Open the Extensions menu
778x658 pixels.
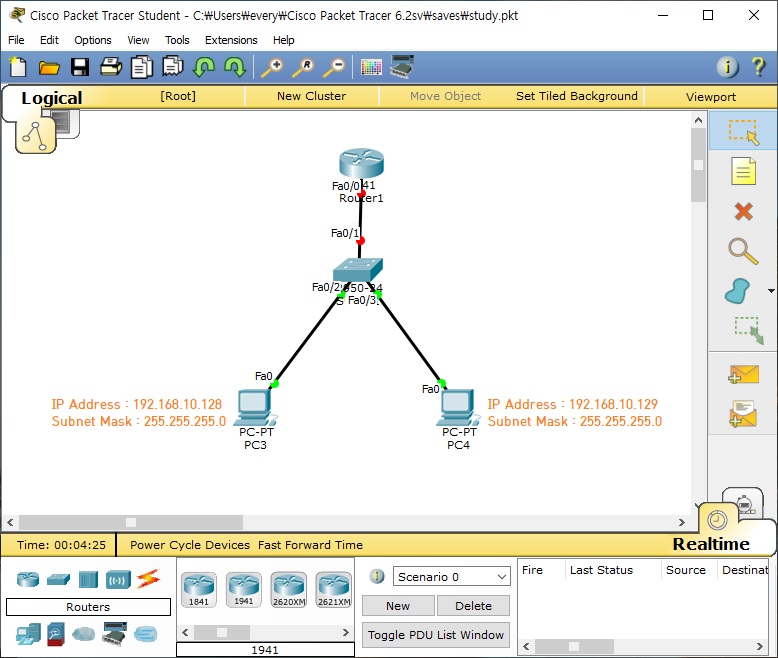pos(231,40)
